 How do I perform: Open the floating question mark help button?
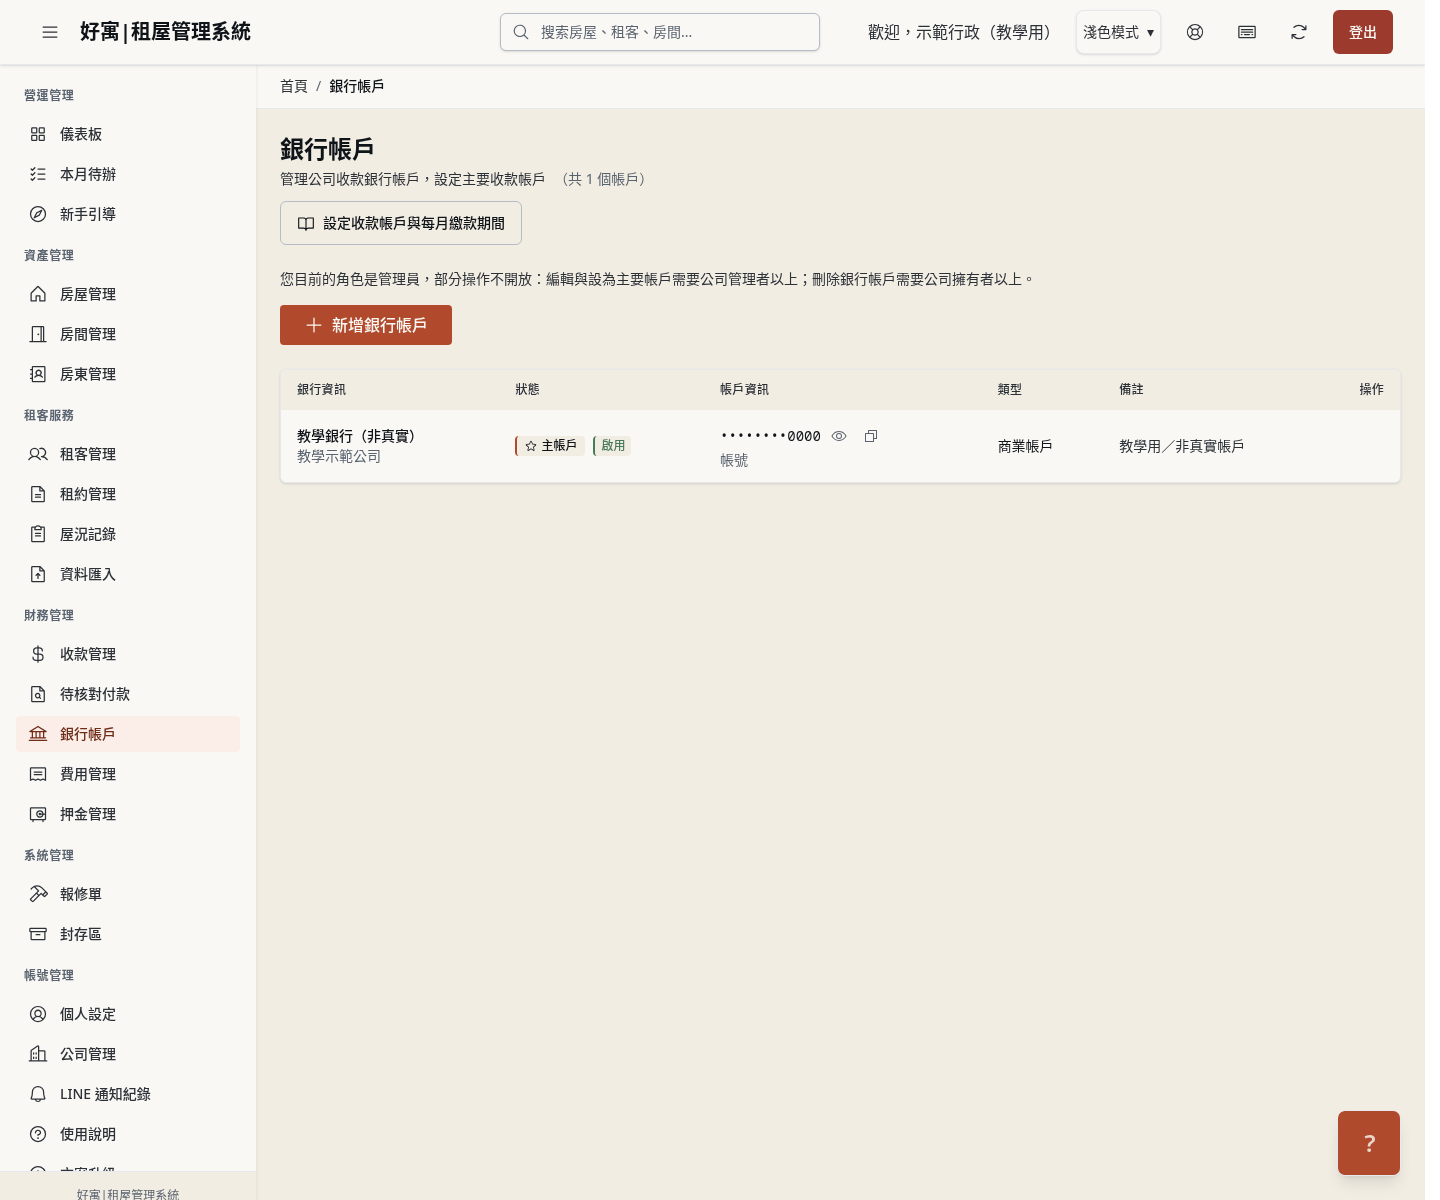(1369, 1143)
